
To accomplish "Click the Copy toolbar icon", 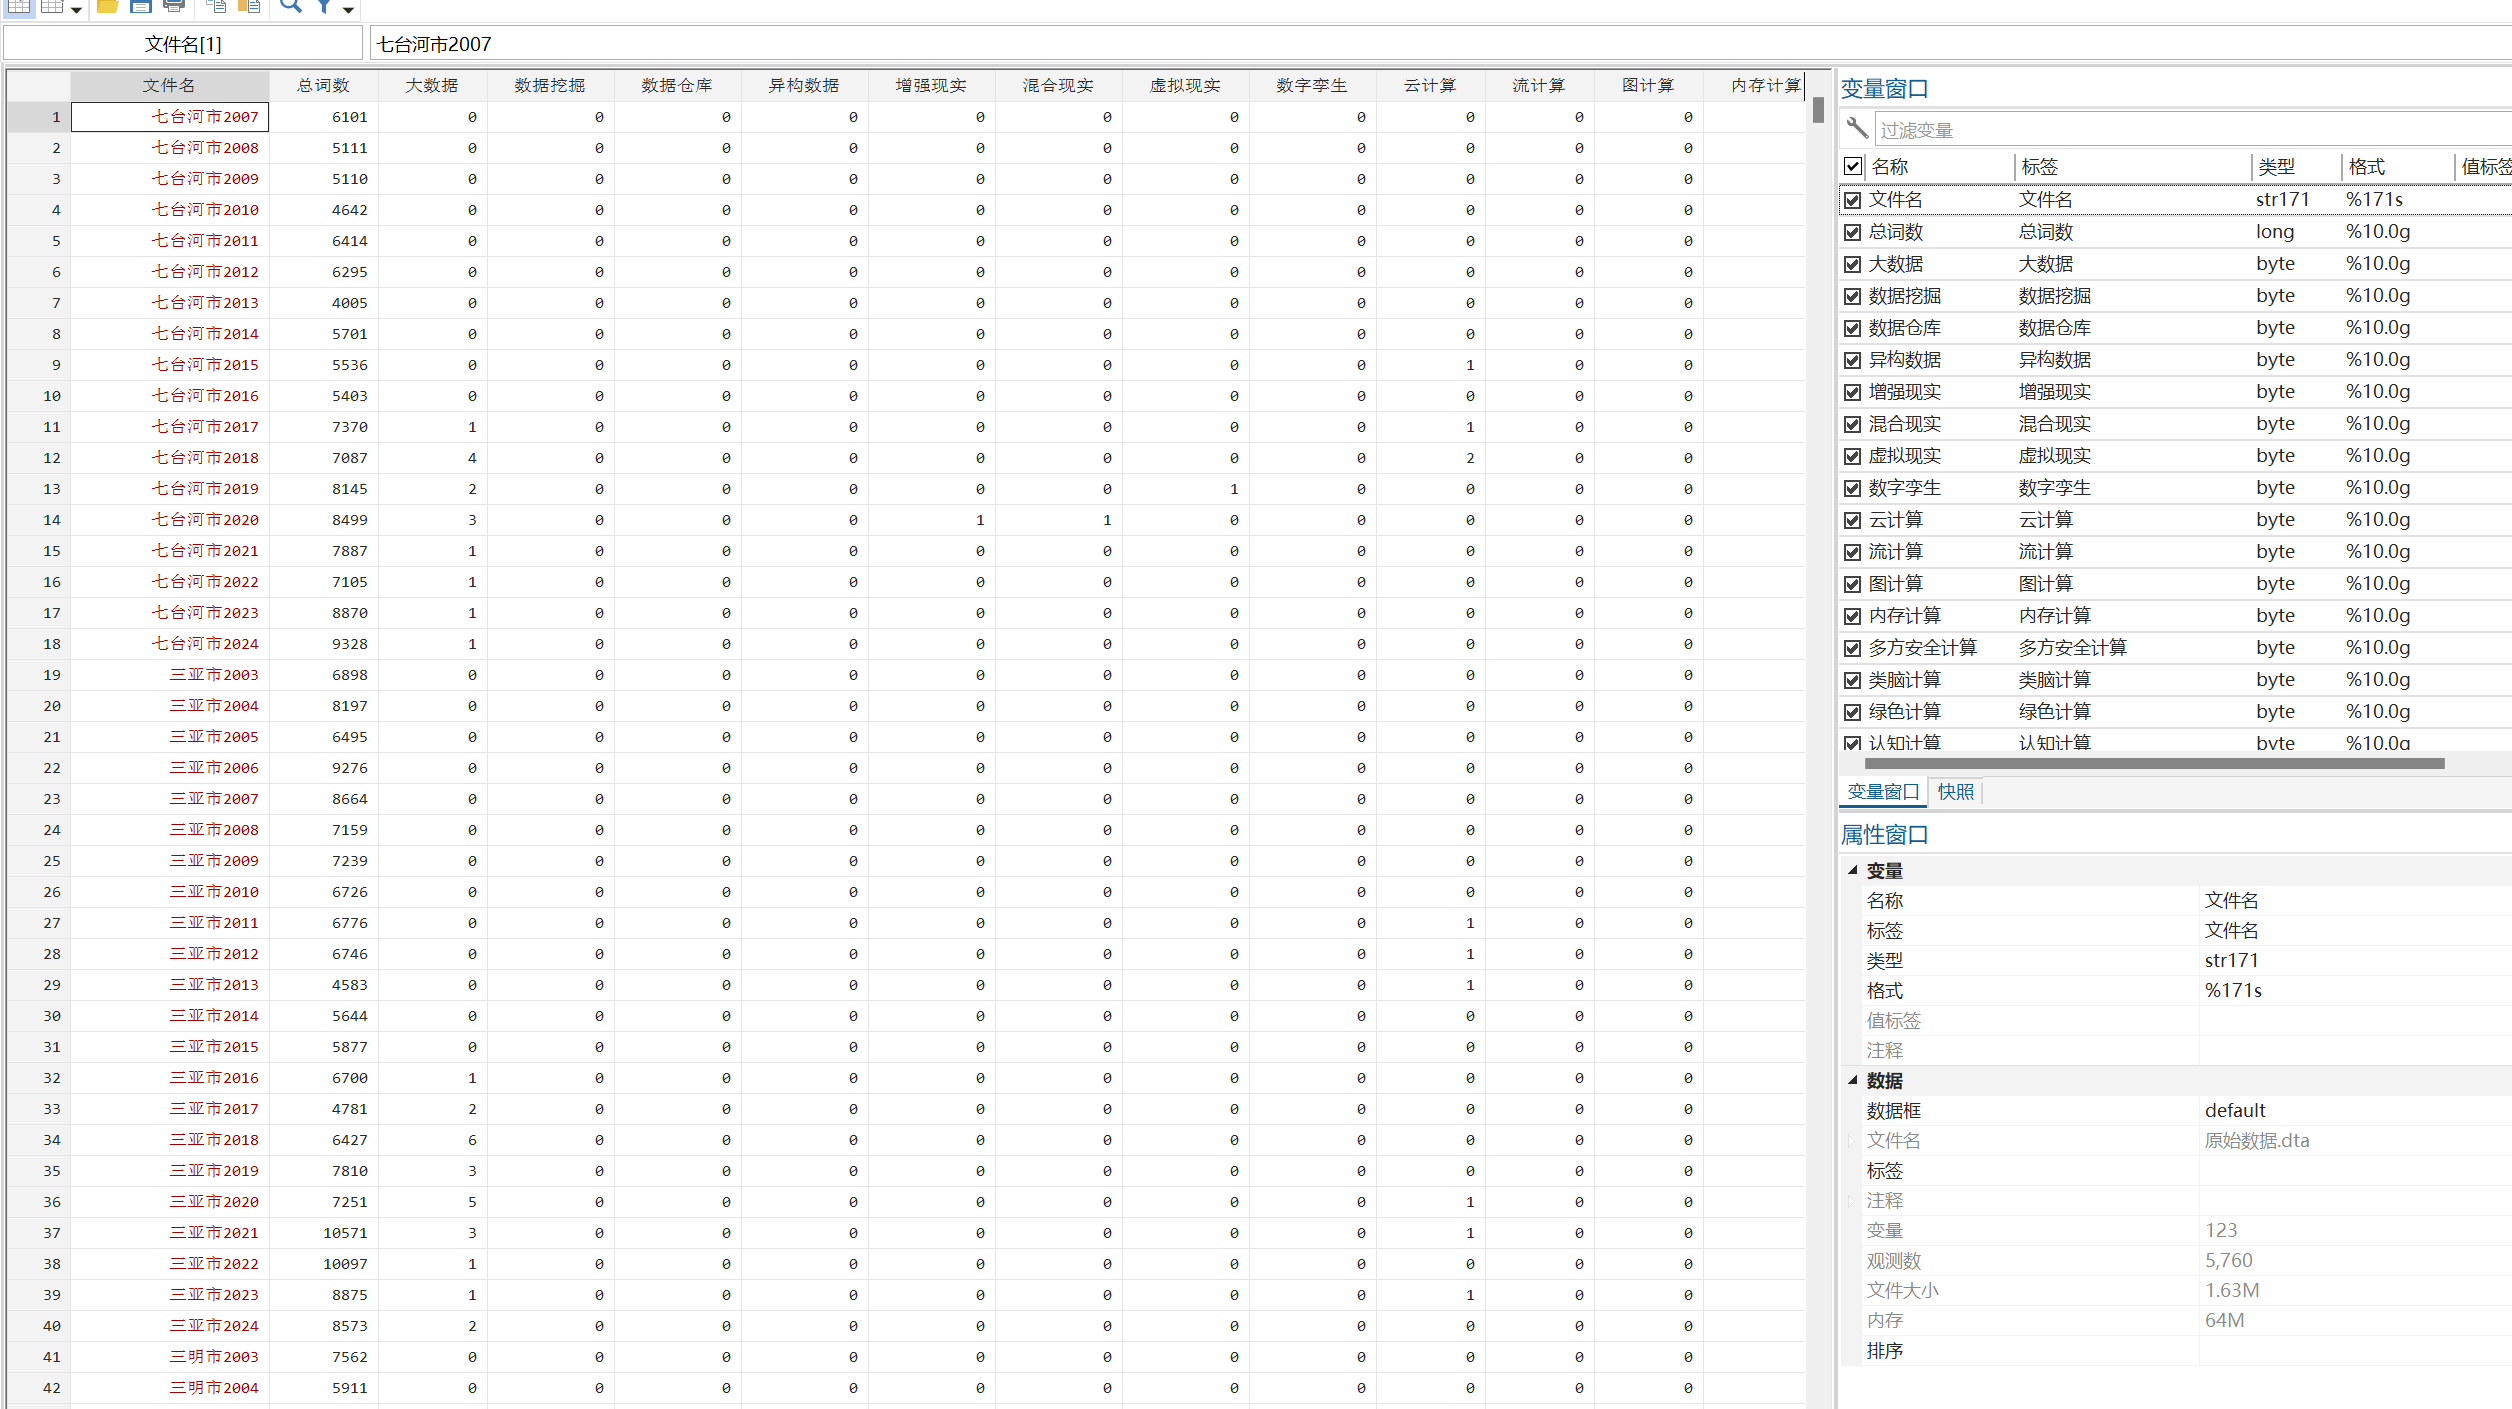I will (216, 6).
